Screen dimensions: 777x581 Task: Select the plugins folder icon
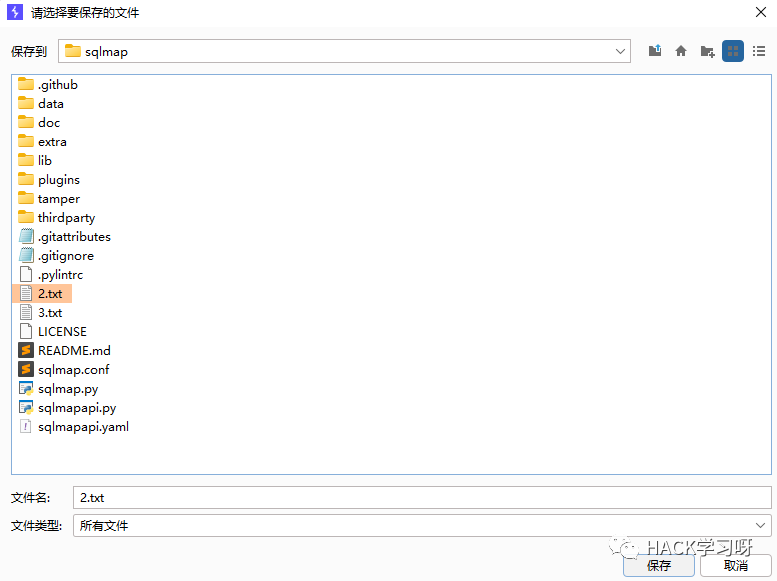26,179
